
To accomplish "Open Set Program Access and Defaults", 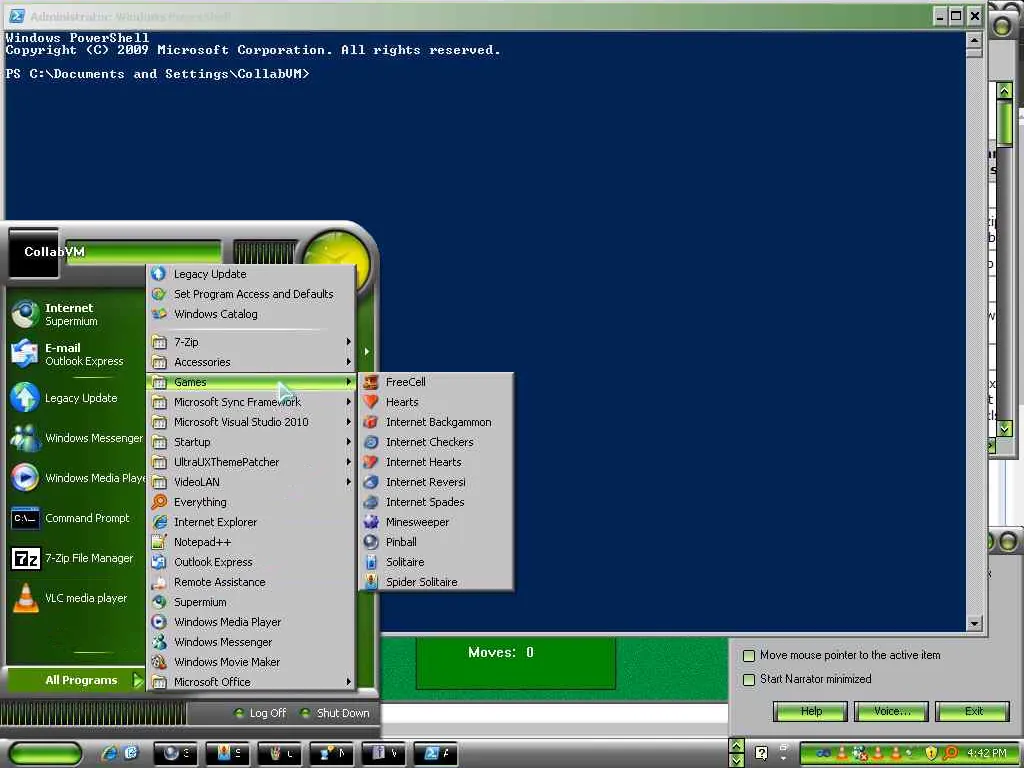I will 251,295.
